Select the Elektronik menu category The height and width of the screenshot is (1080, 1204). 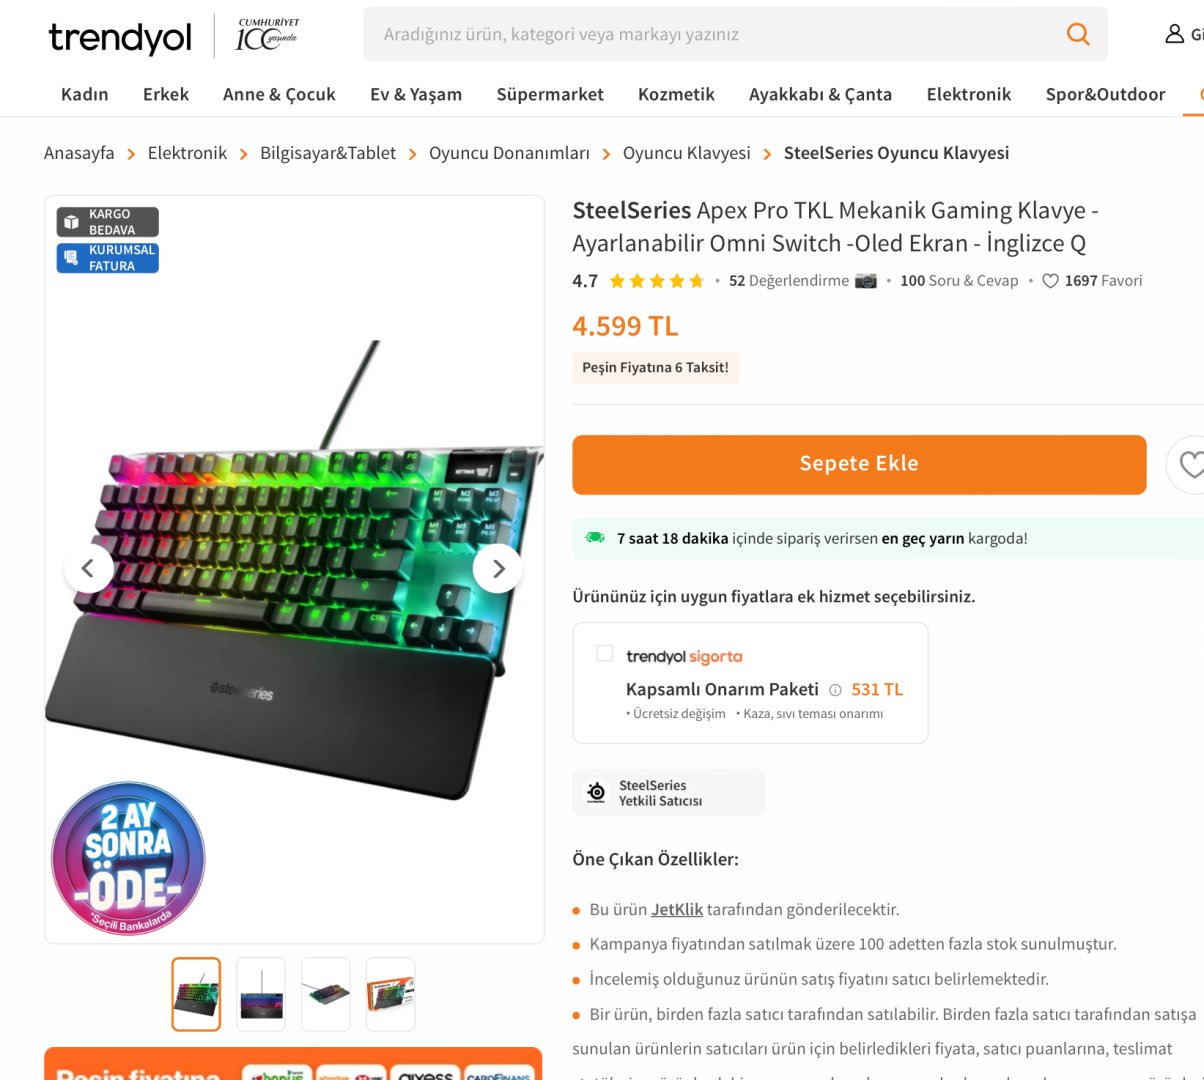[x=968, y=94]
